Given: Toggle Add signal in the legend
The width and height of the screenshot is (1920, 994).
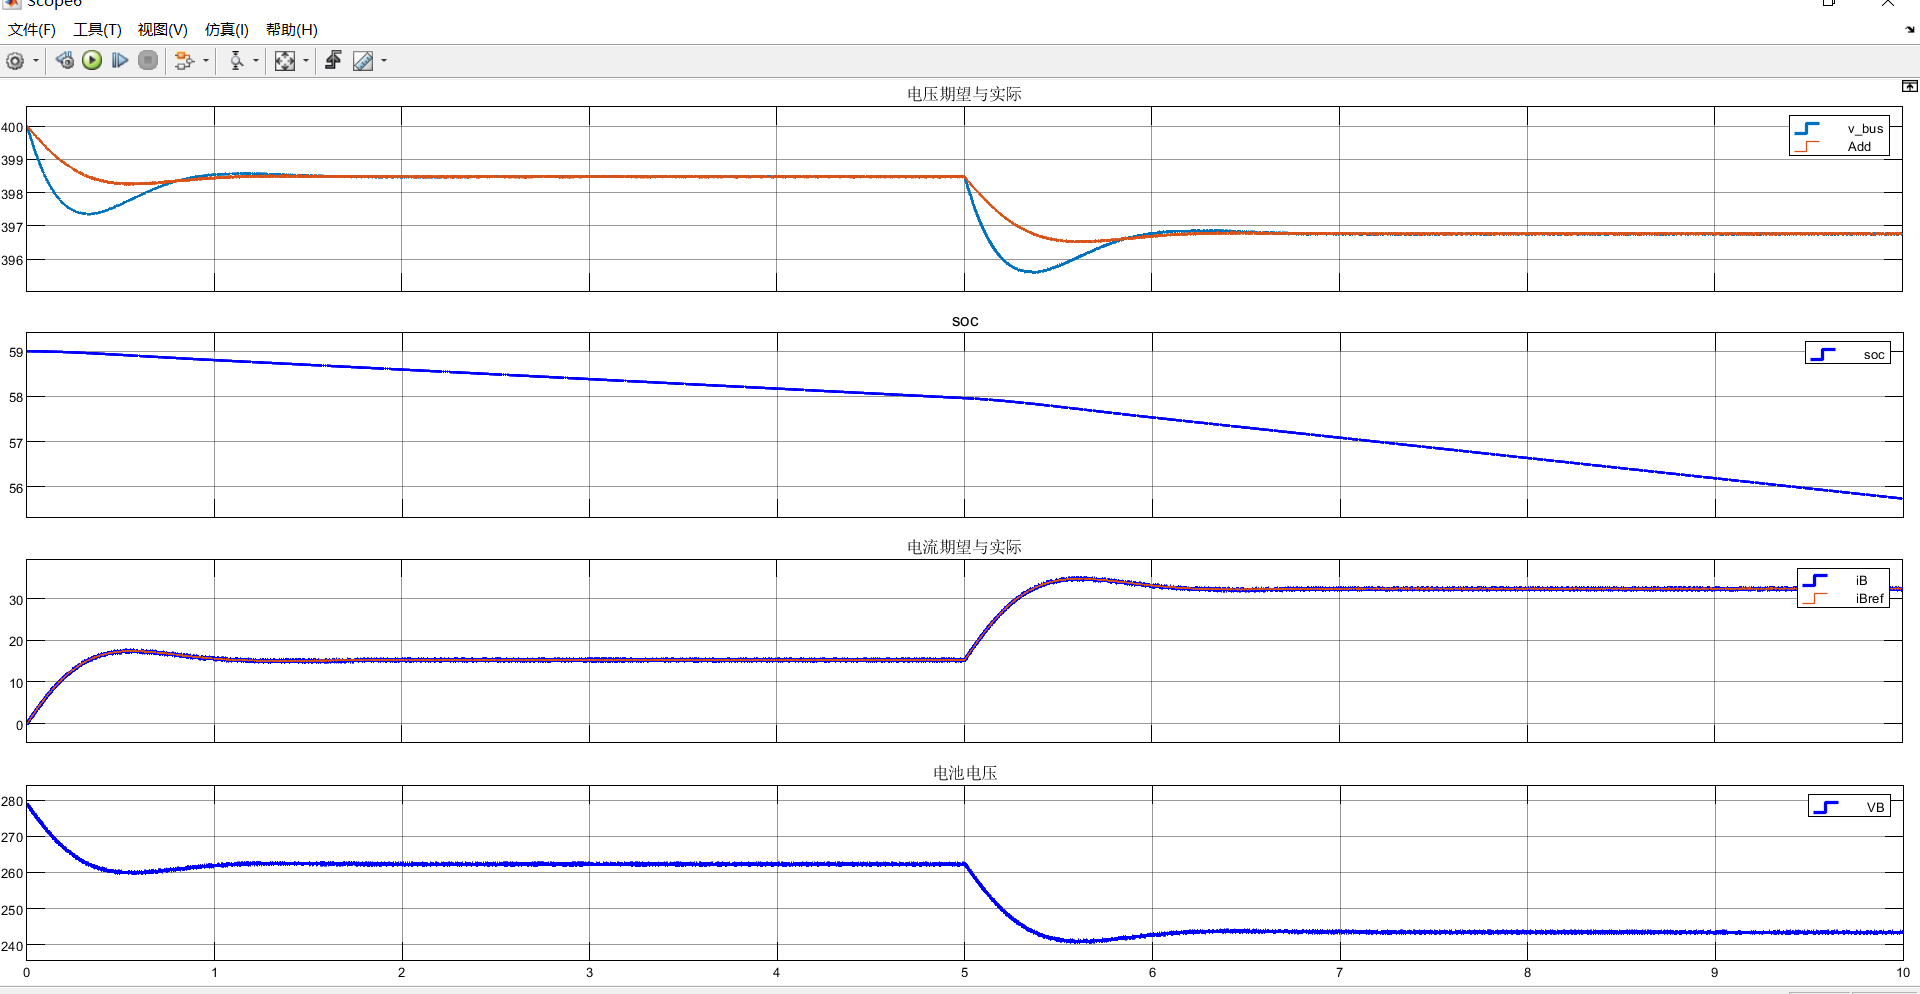Looking at the screenshot, I should pyautogui.click(x=1859, y=147).
